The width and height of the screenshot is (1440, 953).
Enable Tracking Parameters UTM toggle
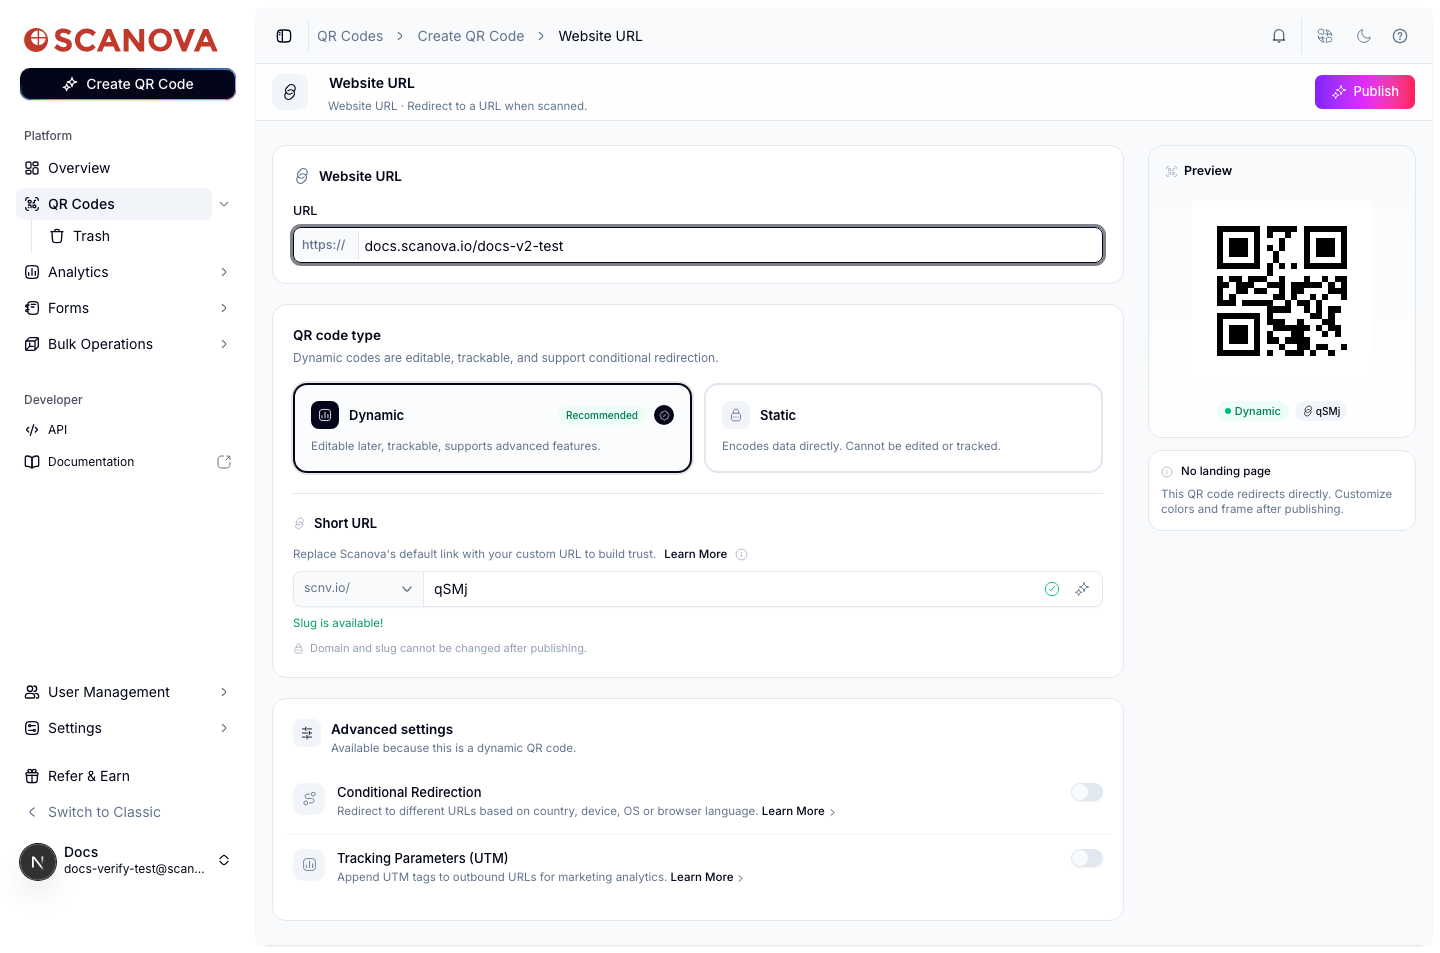click(x=1086, y=858)
